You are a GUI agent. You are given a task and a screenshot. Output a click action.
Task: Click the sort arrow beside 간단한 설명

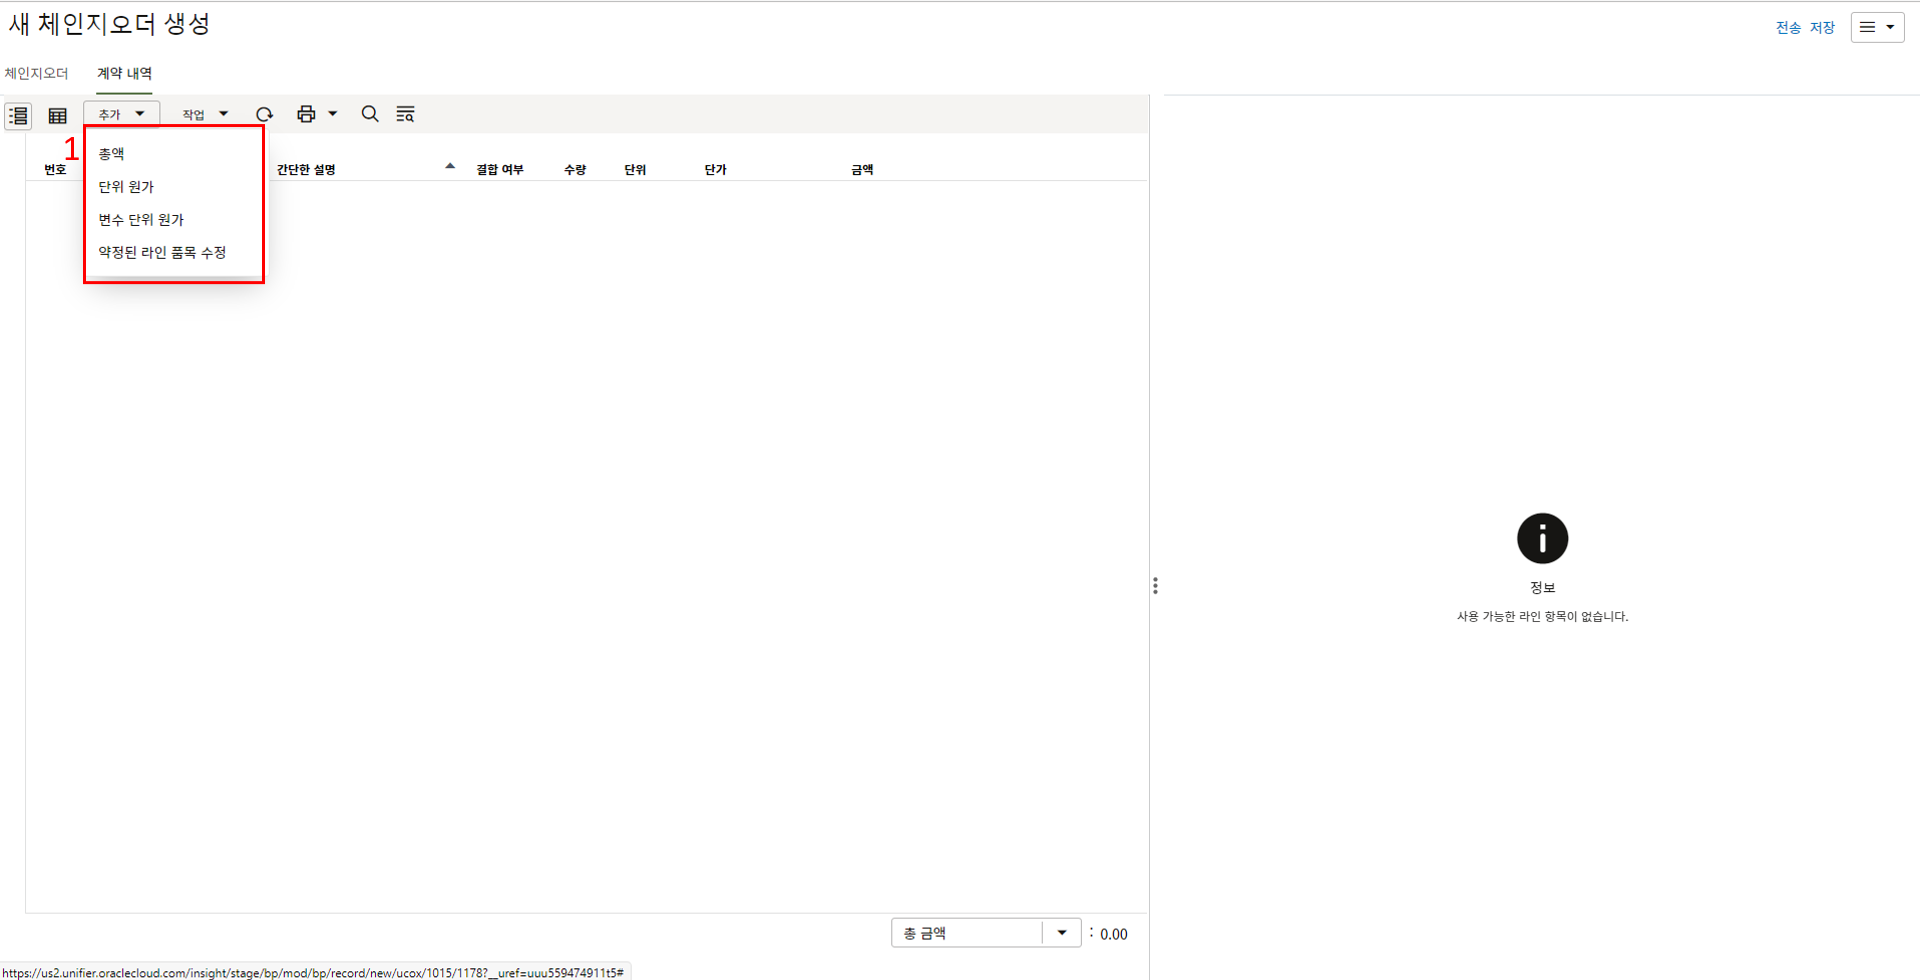click(x=450, y=166)
